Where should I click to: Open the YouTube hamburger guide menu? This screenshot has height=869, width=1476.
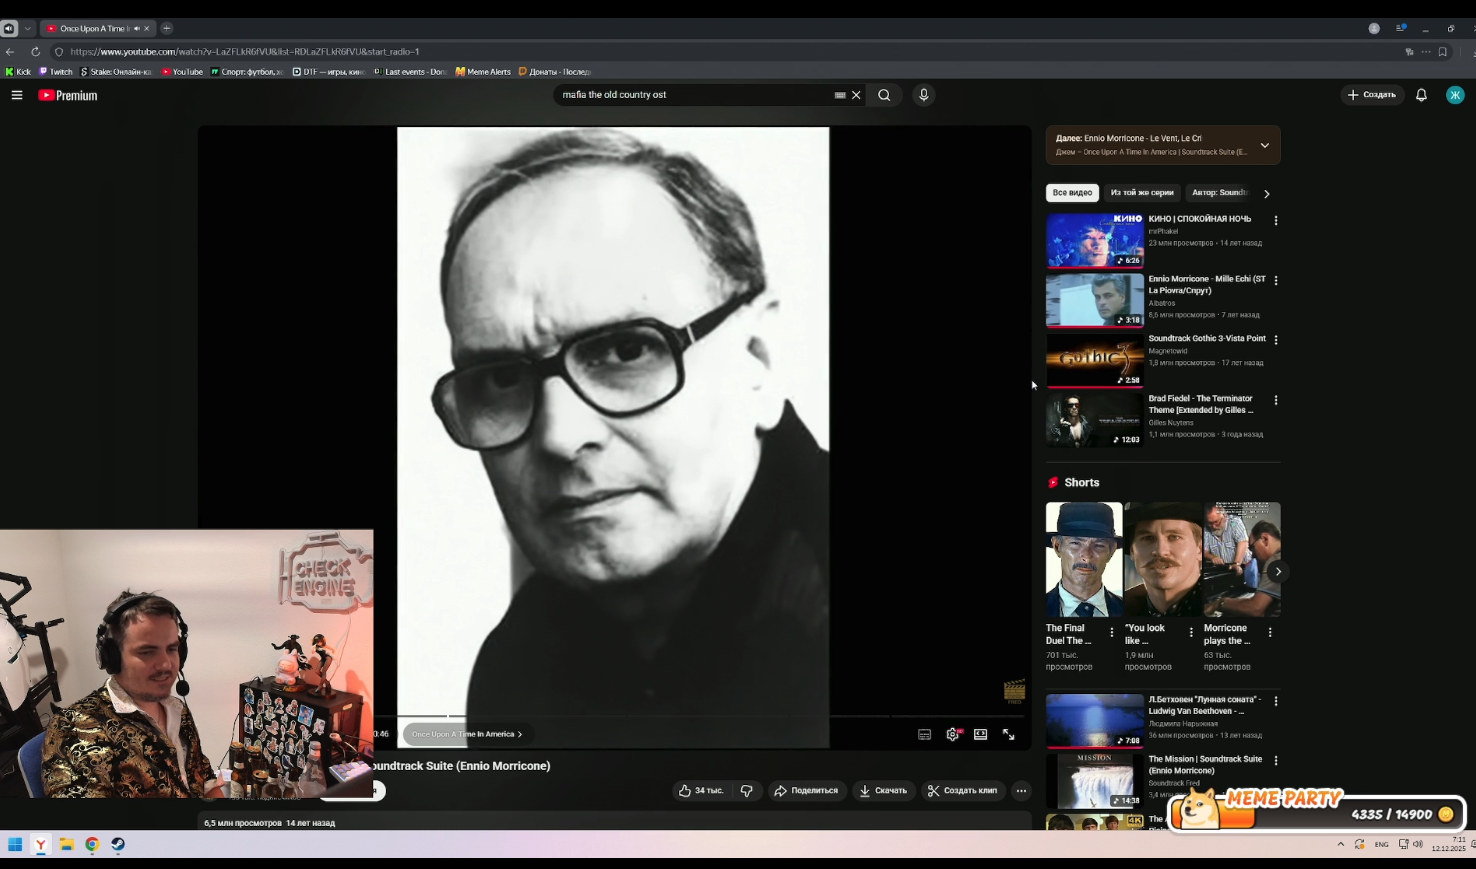click(17, 95)
